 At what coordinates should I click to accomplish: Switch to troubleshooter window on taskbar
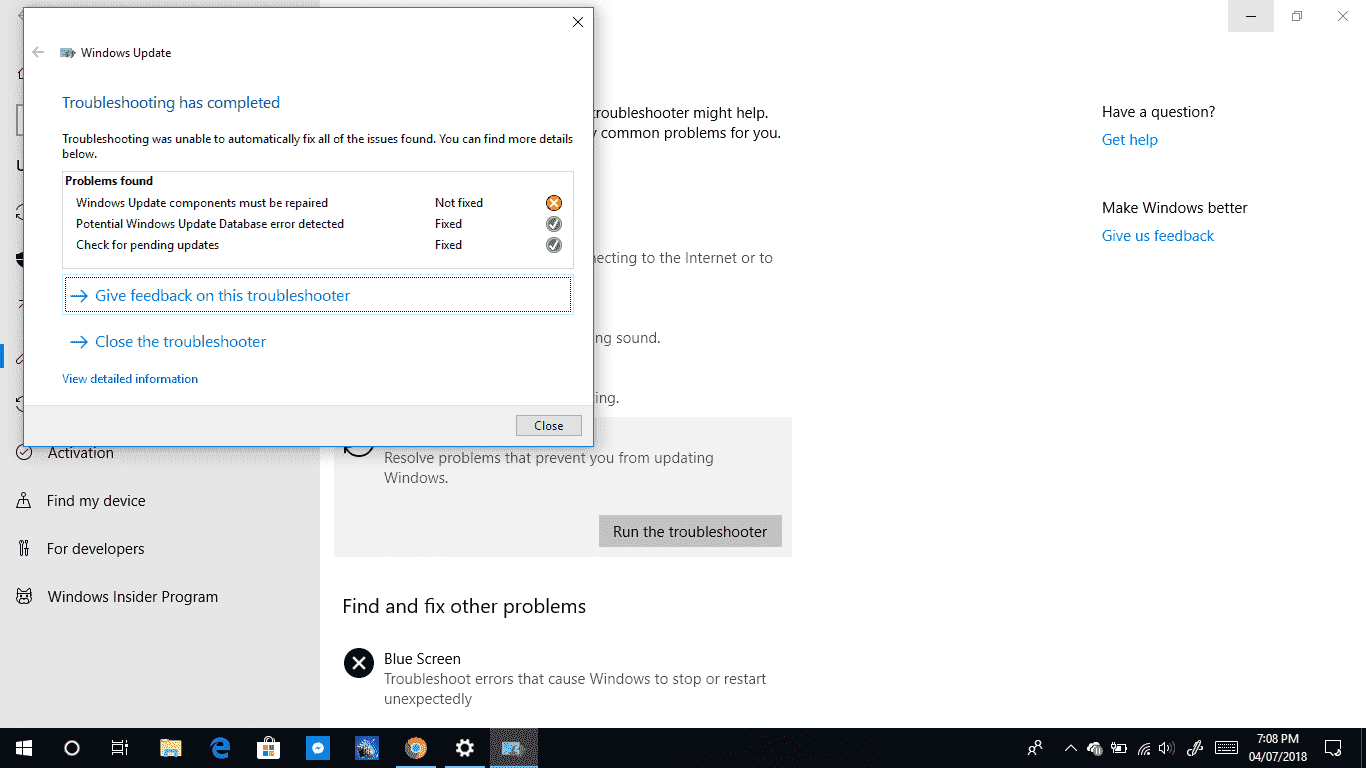pos(514,748)
